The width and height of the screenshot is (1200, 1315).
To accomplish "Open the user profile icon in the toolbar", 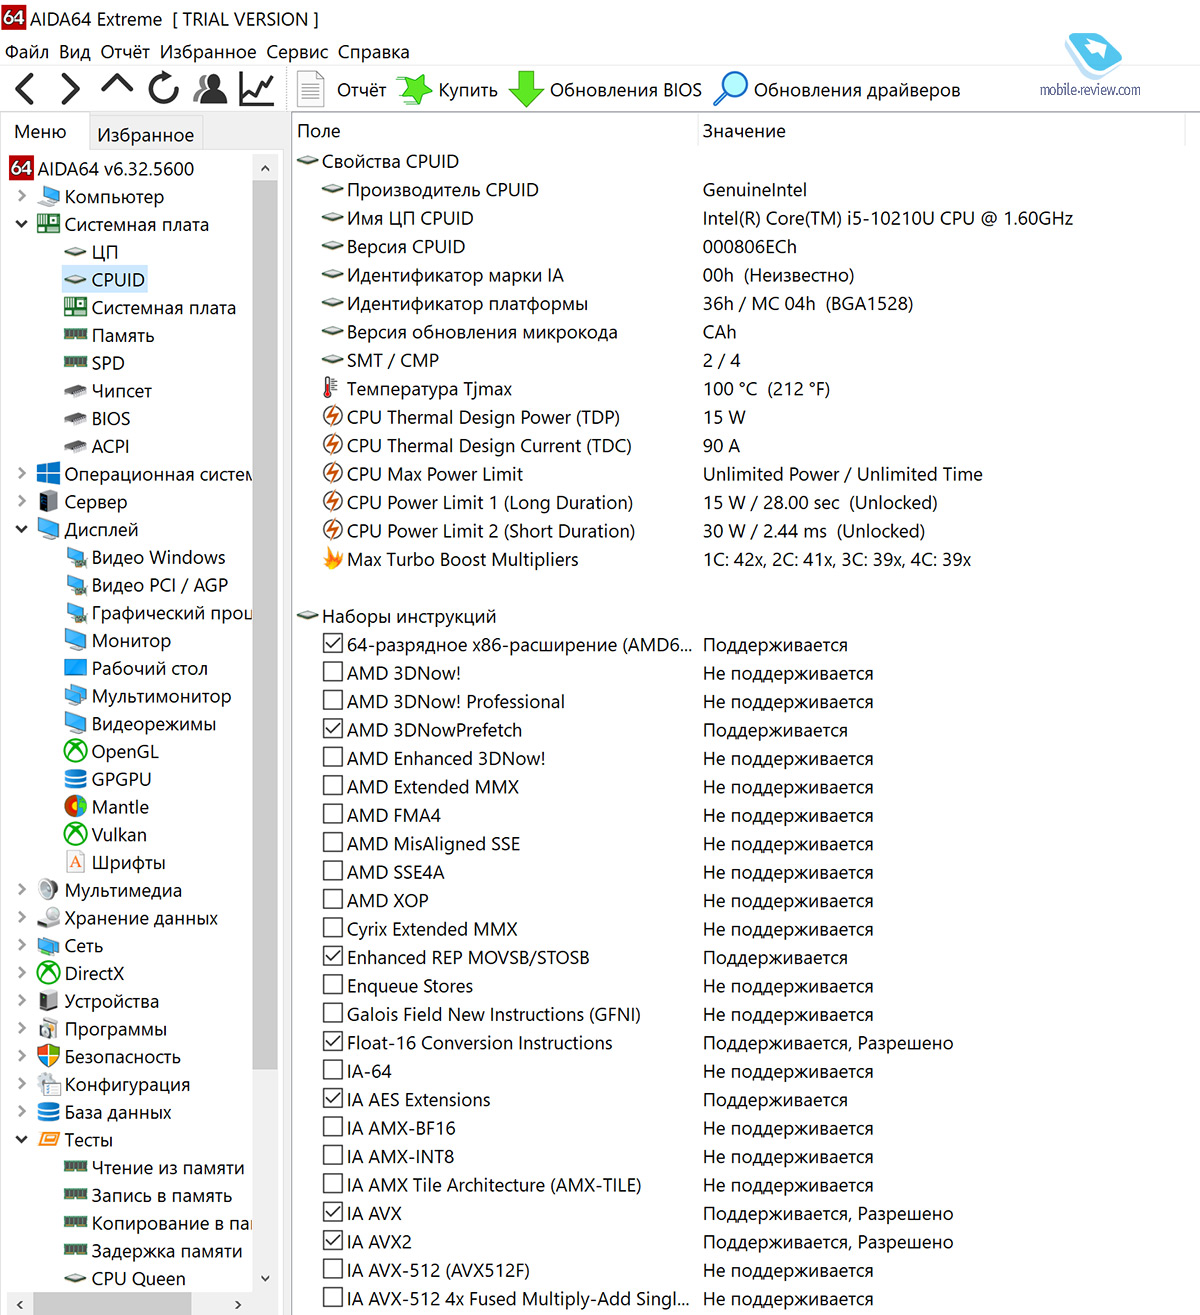I will [210, 89].
